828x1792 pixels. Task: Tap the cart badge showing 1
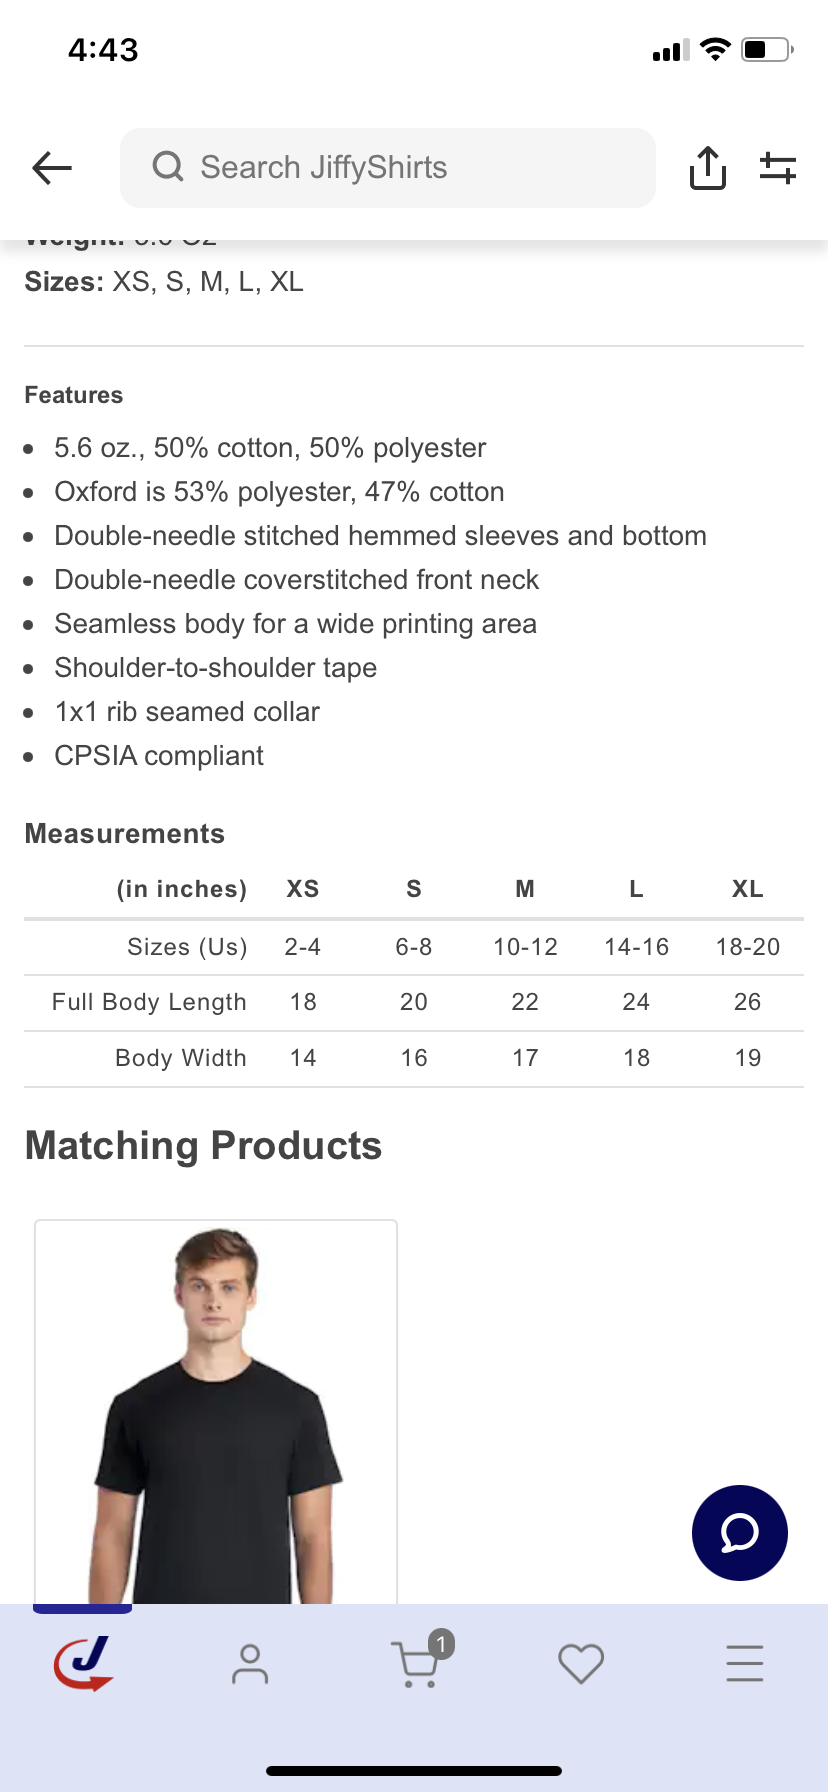point(442,1643)
